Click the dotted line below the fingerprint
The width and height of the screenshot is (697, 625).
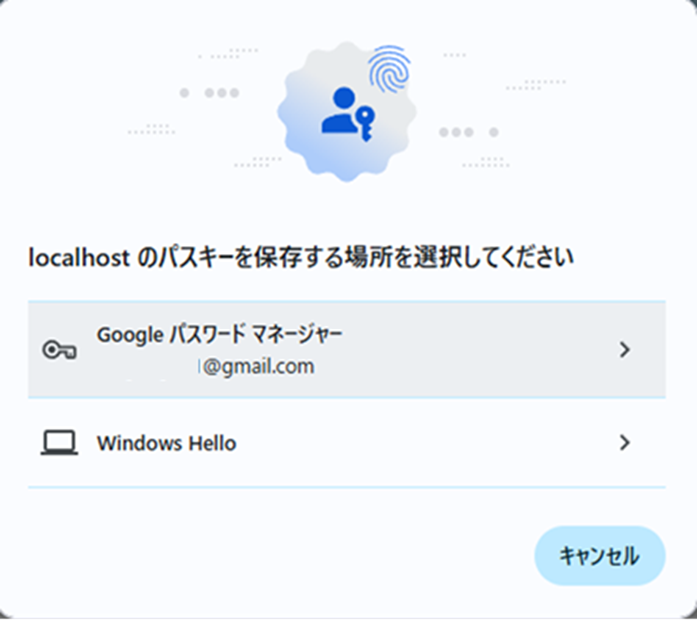tap(486, 162)
